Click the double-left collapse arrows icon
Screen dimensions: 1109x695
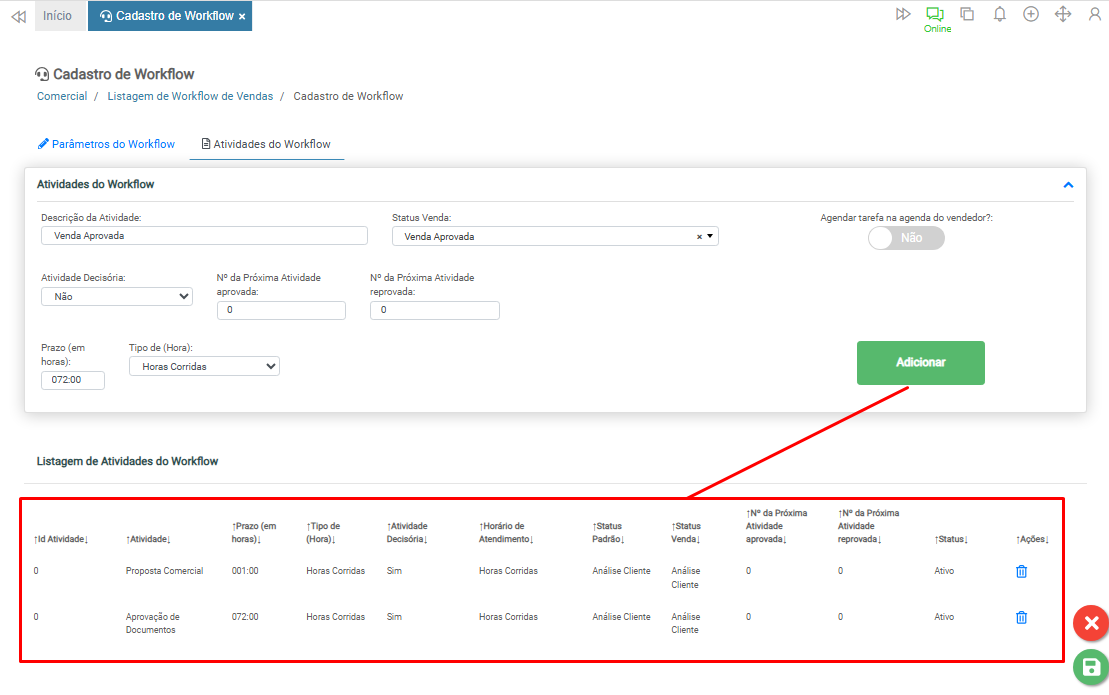(18, 17)
